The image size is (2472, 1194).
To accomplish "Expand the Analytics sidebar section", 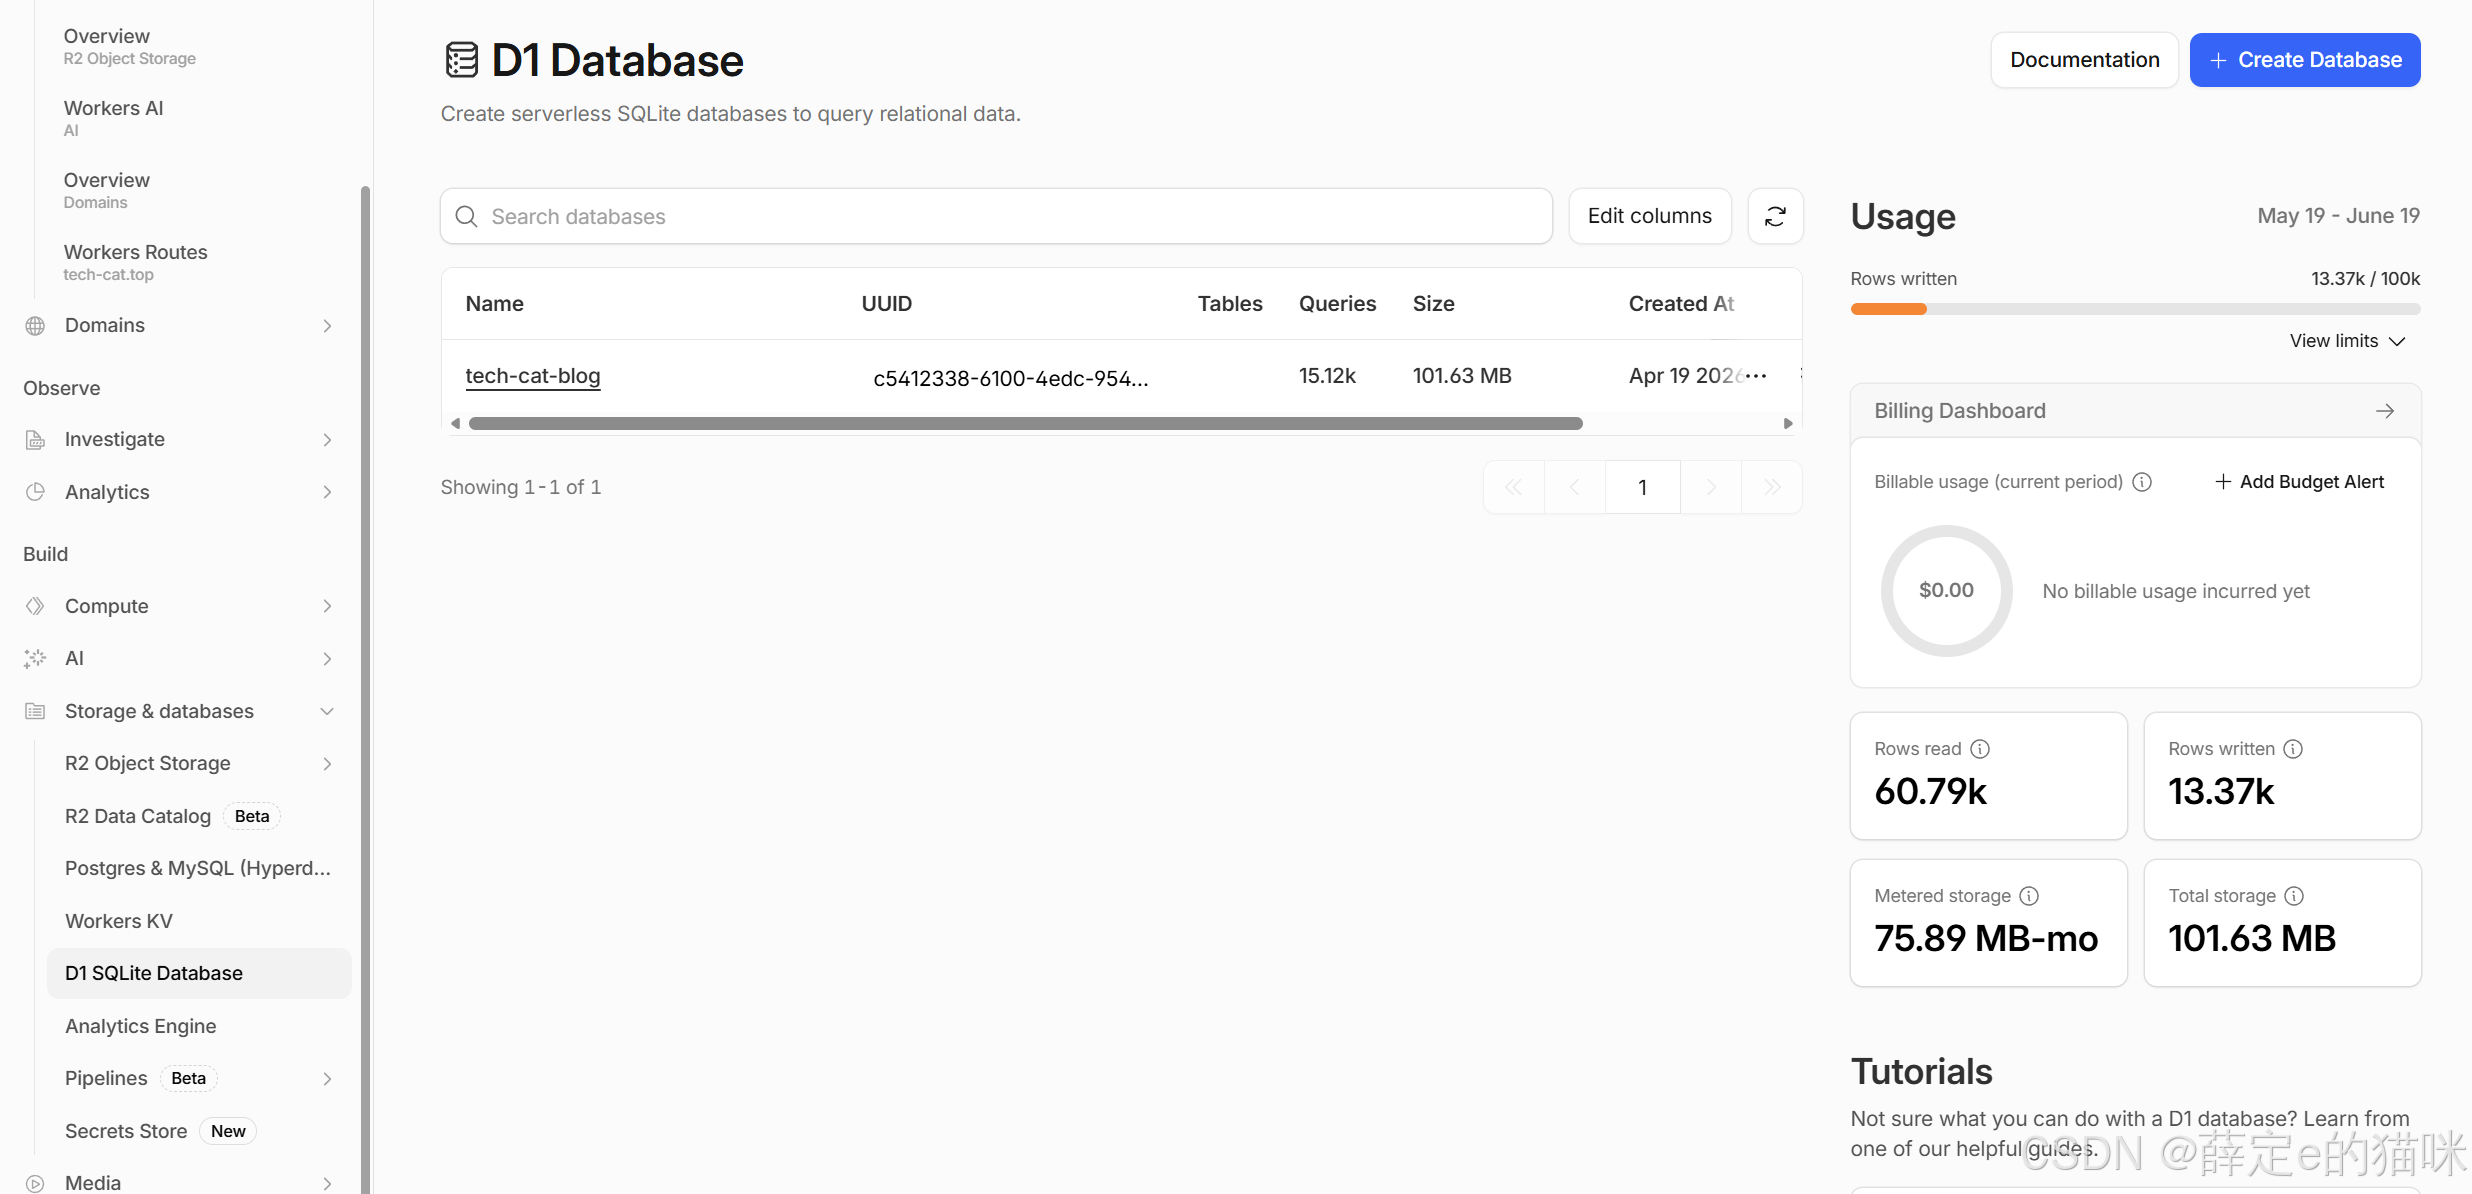I will tap(327, 492).
